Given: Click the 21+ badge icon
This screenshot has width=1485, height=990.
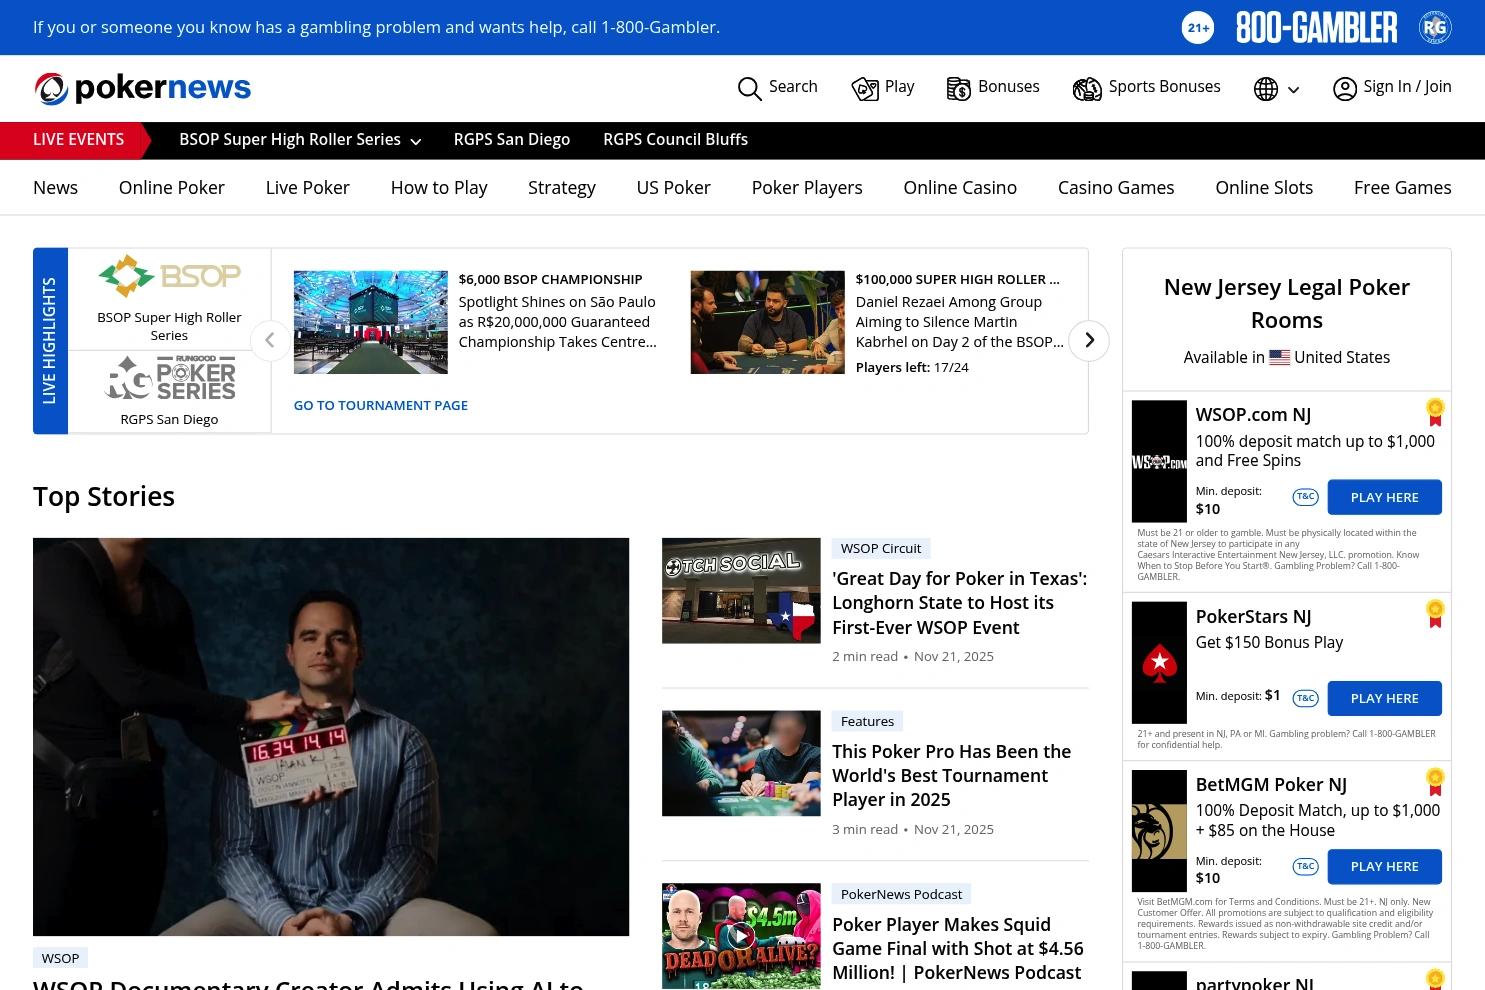Looking at the screenshot, I should point(1198,27).
